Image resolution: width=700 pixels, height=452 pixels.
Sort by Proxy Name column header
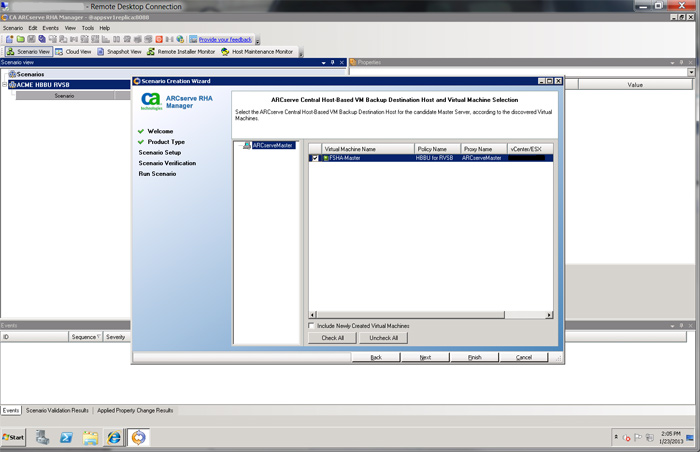[x=484, y=149]
